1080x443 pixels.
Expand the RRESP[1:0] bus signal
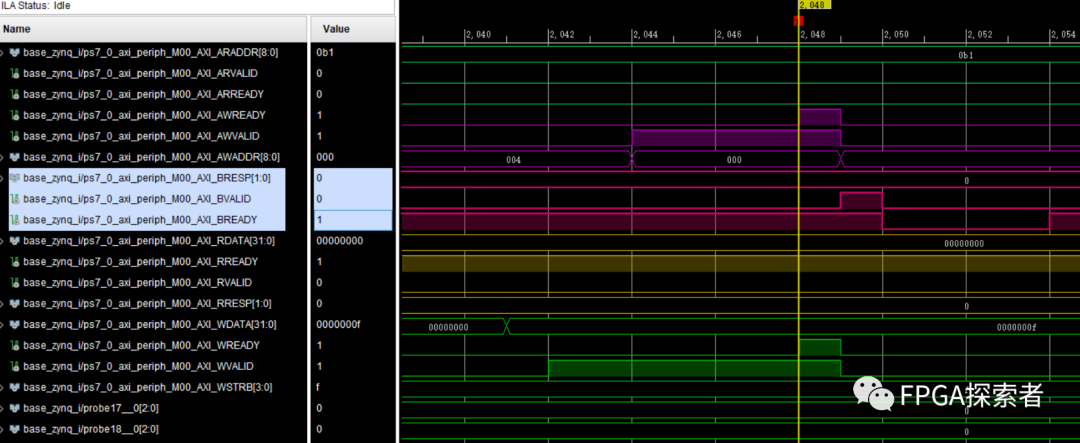coord(4,303)
